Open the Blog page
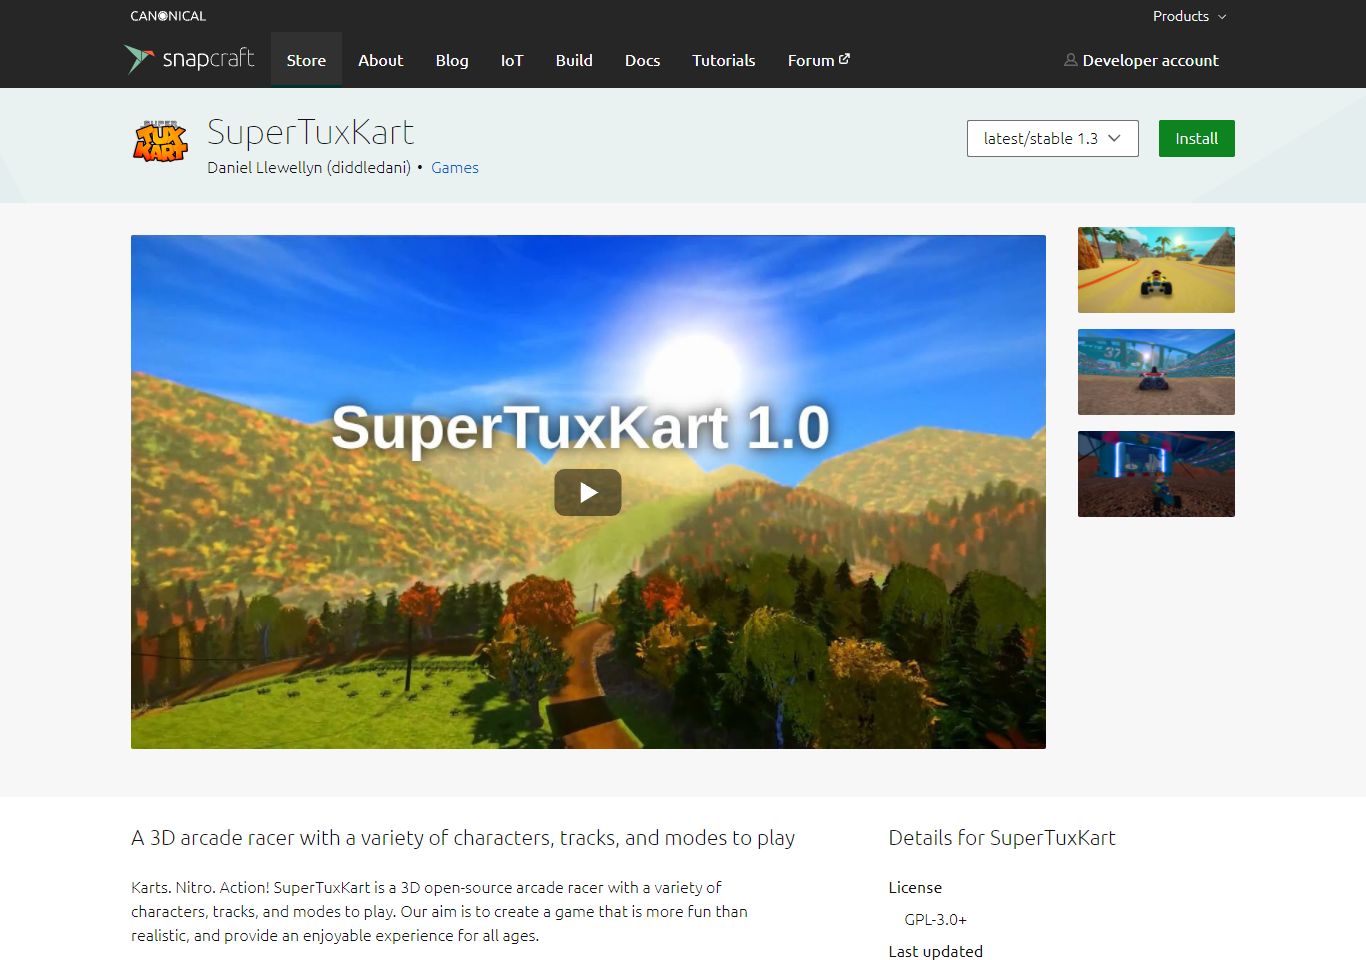Viewport: 1366px width, 960px height. (452, 60)
